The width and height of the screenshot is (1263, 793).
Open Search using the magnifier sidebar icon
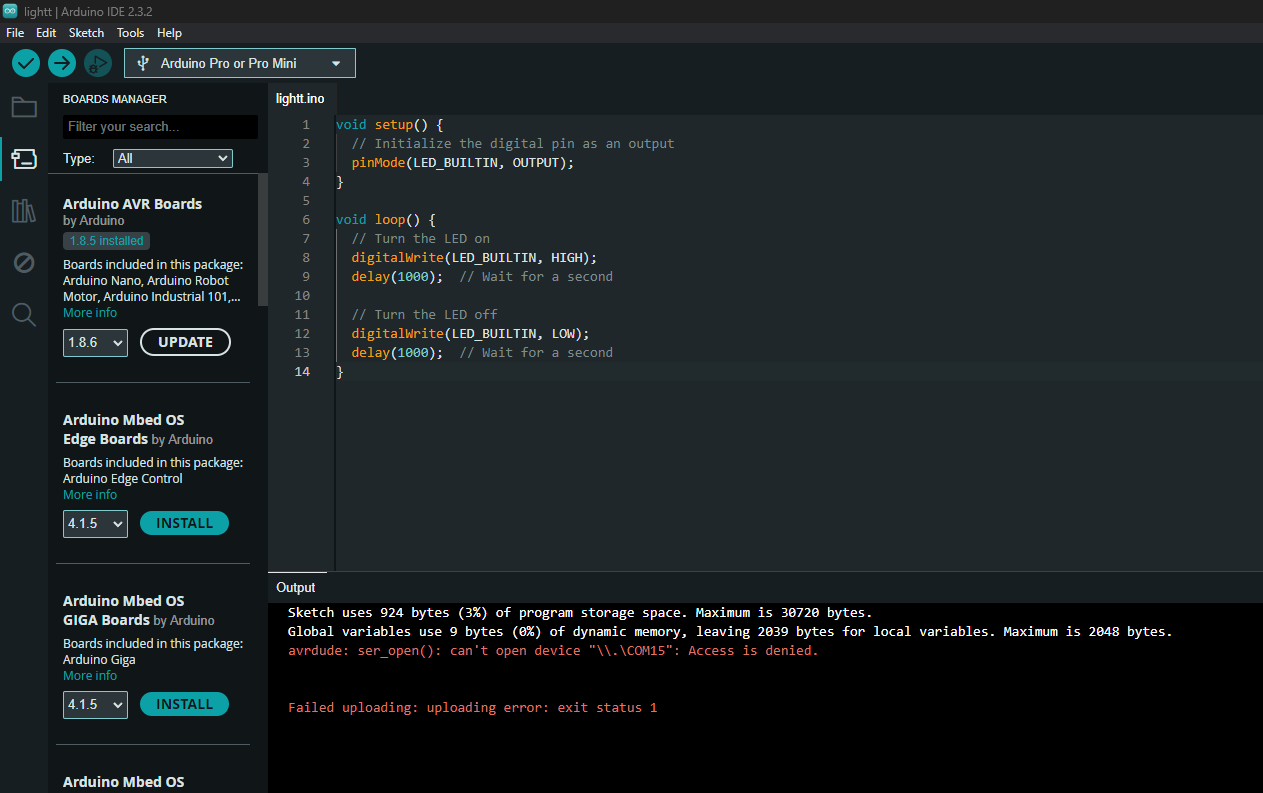[23, 314]
